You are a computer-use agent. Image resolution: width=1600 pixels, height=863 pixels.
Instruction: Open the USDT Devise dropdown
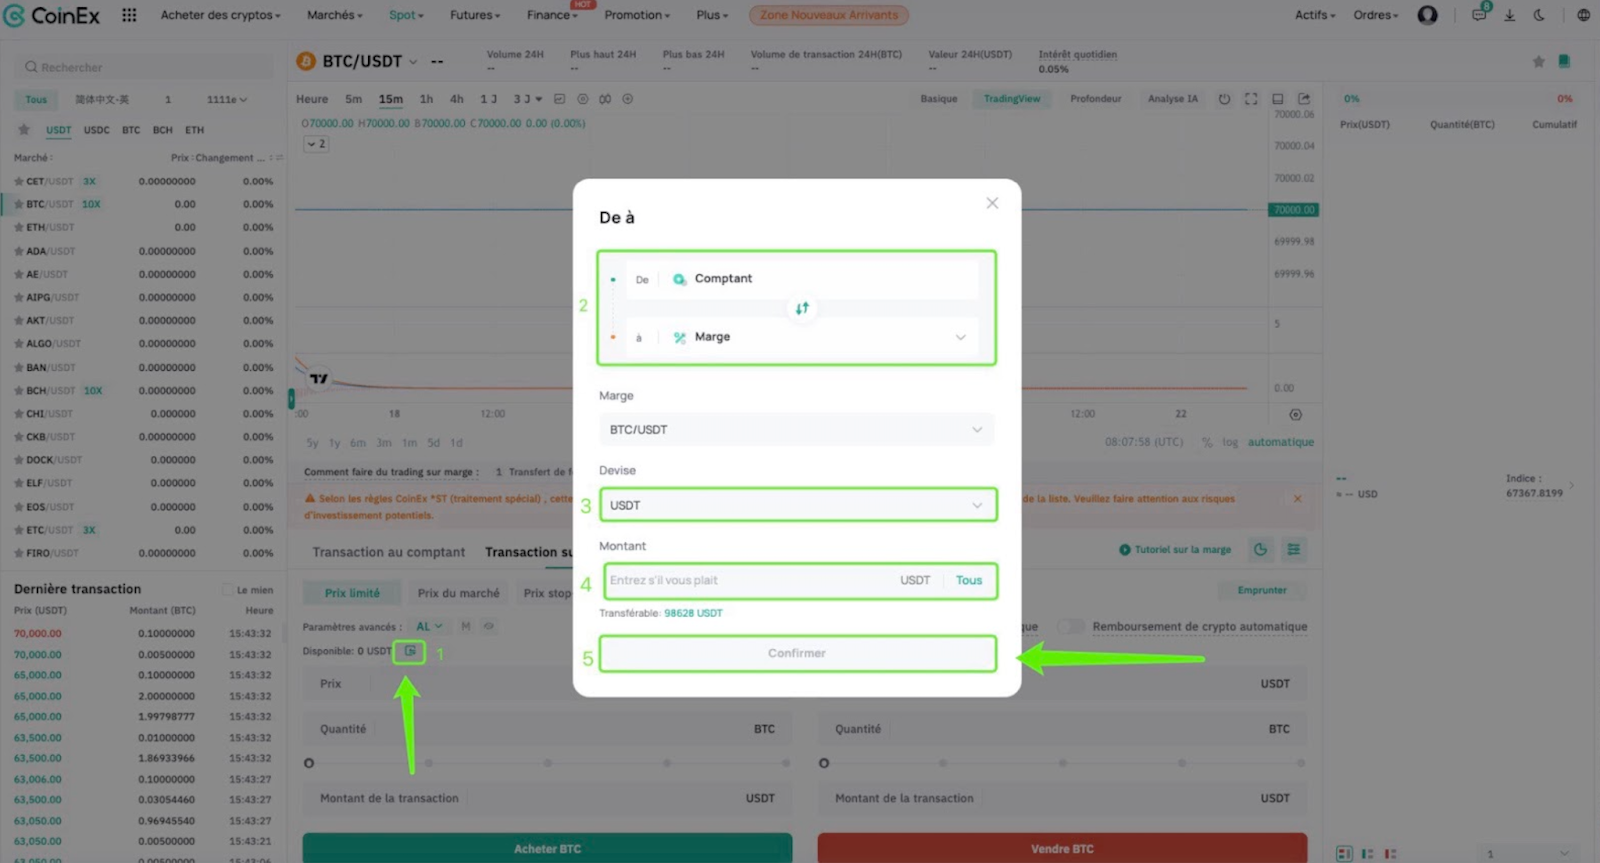coord(798,505)
